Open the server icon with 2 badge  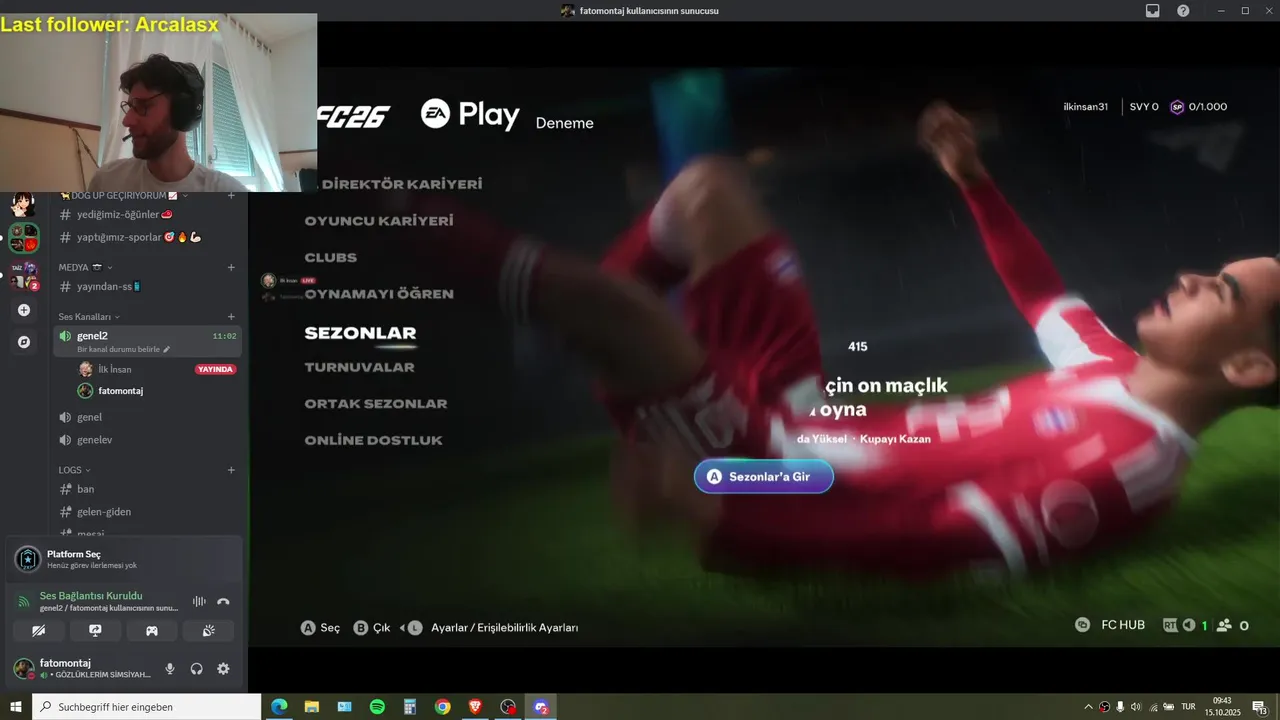[24, 275]
